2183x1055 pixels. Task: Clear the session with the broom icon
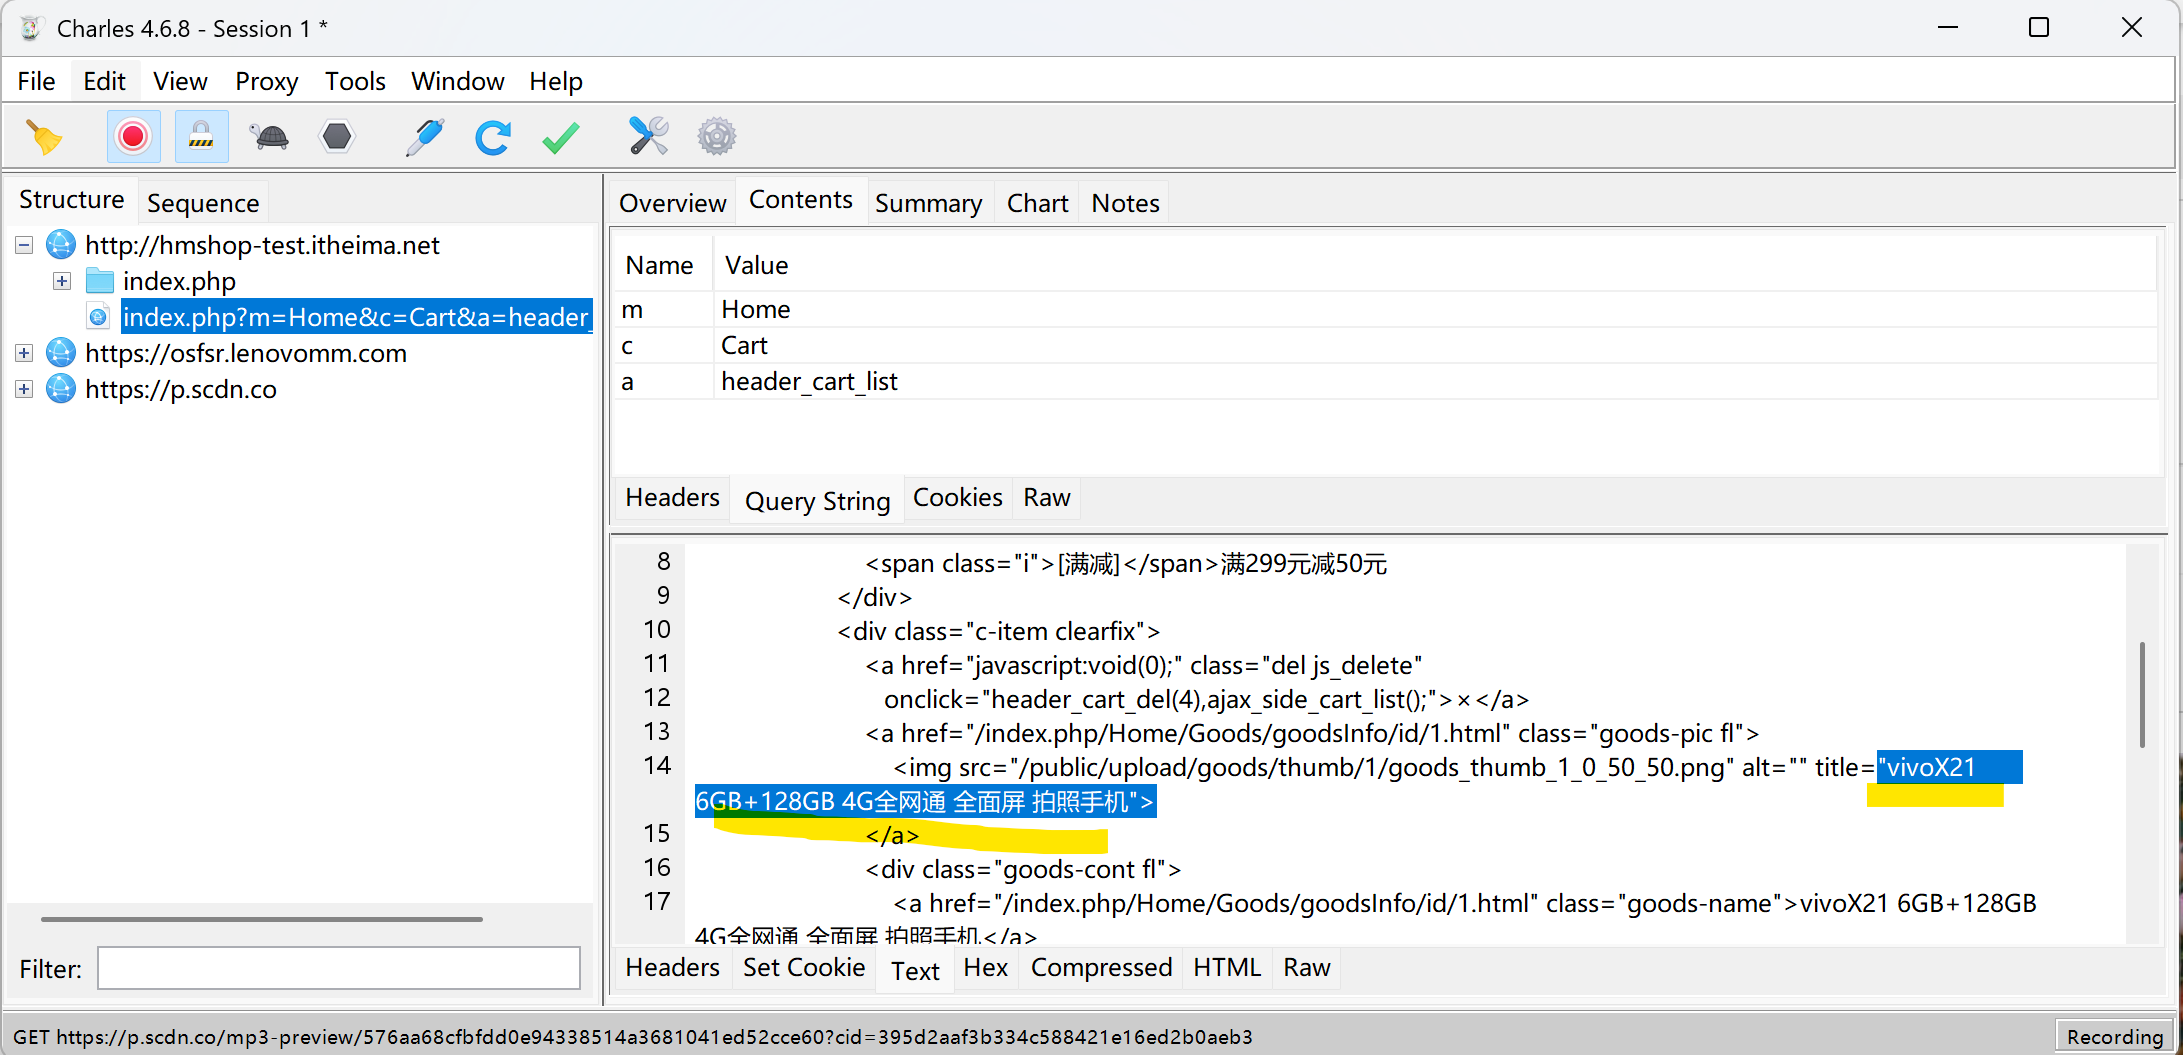44,137
